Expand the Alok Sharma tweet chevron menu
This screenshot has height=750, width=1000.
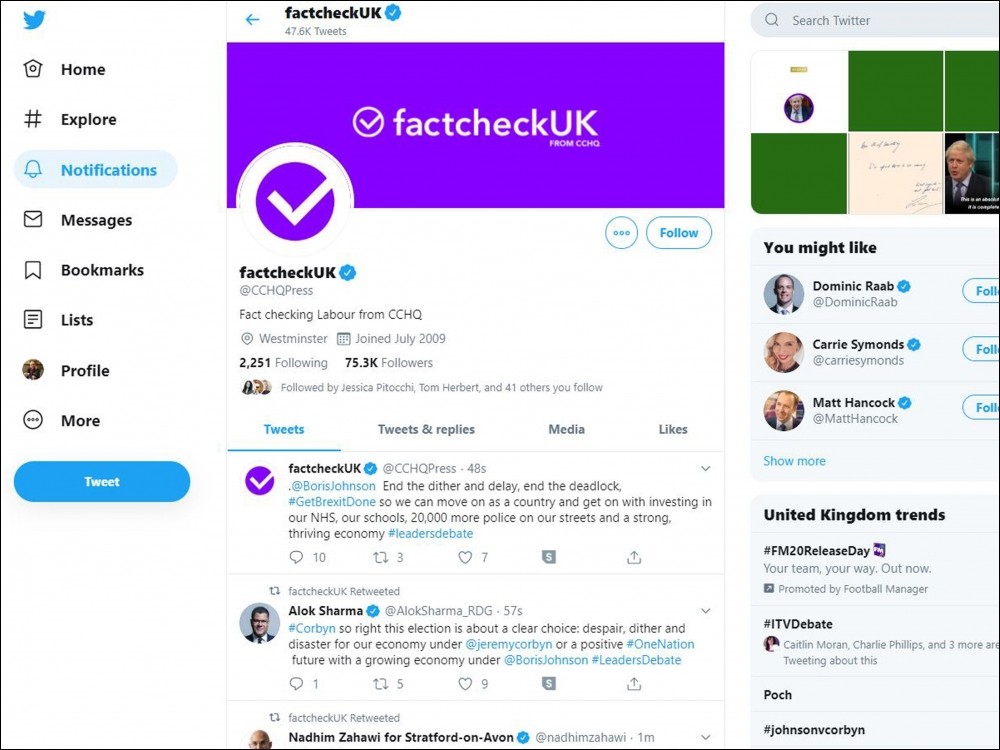(x=705, y=610)
